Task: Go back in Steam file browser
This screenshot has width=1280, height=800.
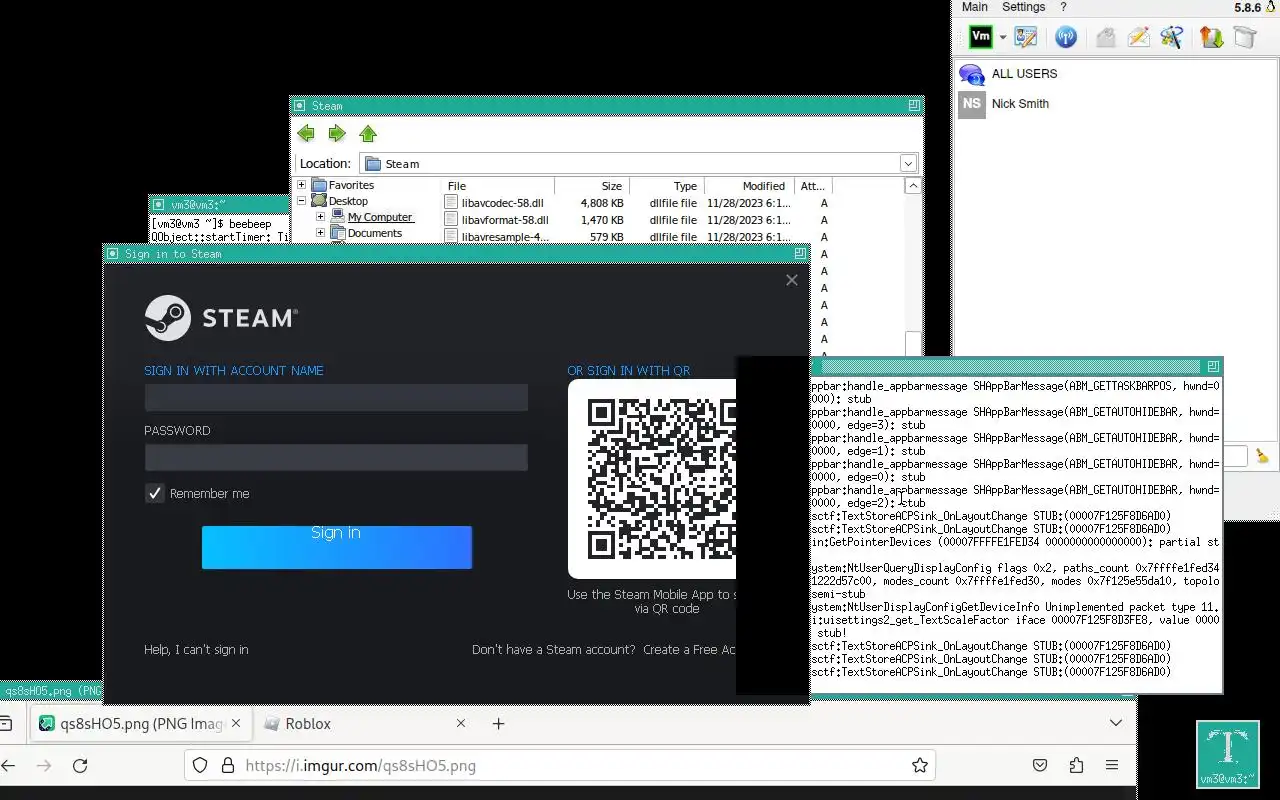Action: 306,134
